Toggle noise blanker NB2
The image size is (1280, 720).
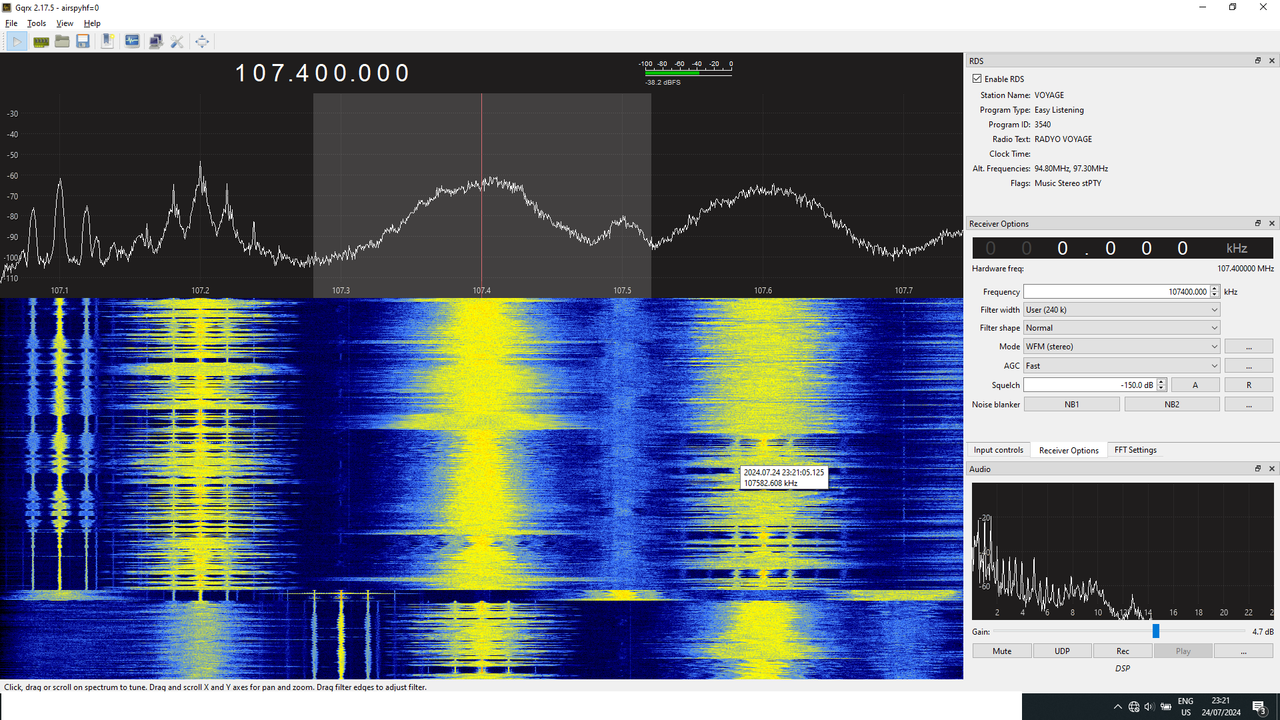pos(1172,405)
